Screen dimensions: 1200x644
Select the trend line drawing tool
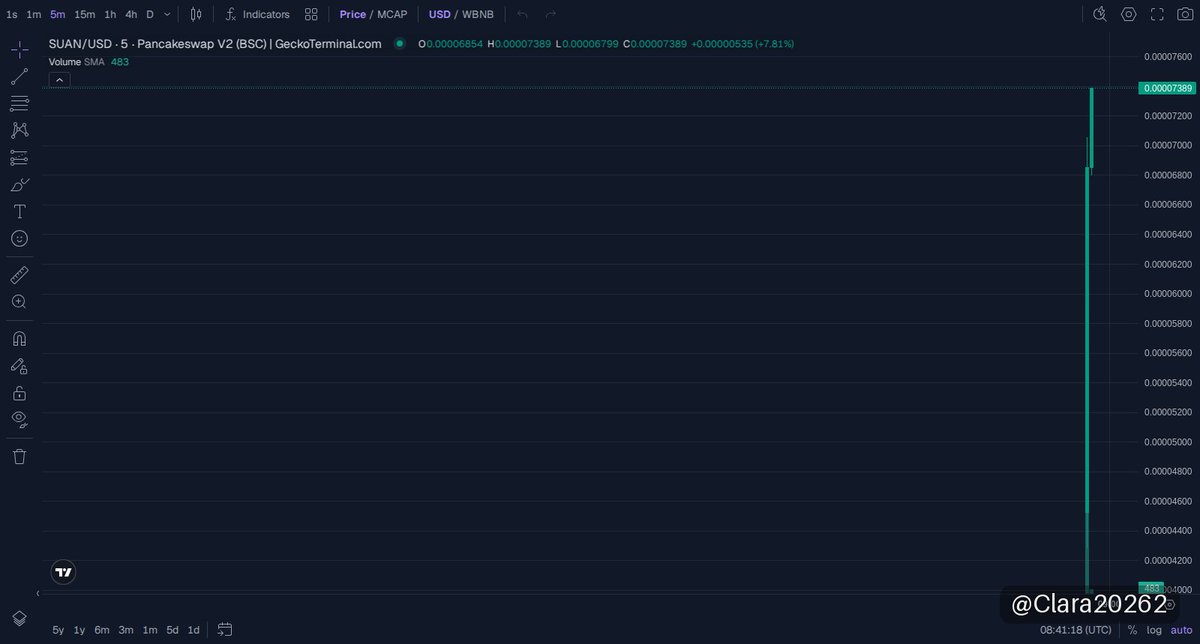19,77
